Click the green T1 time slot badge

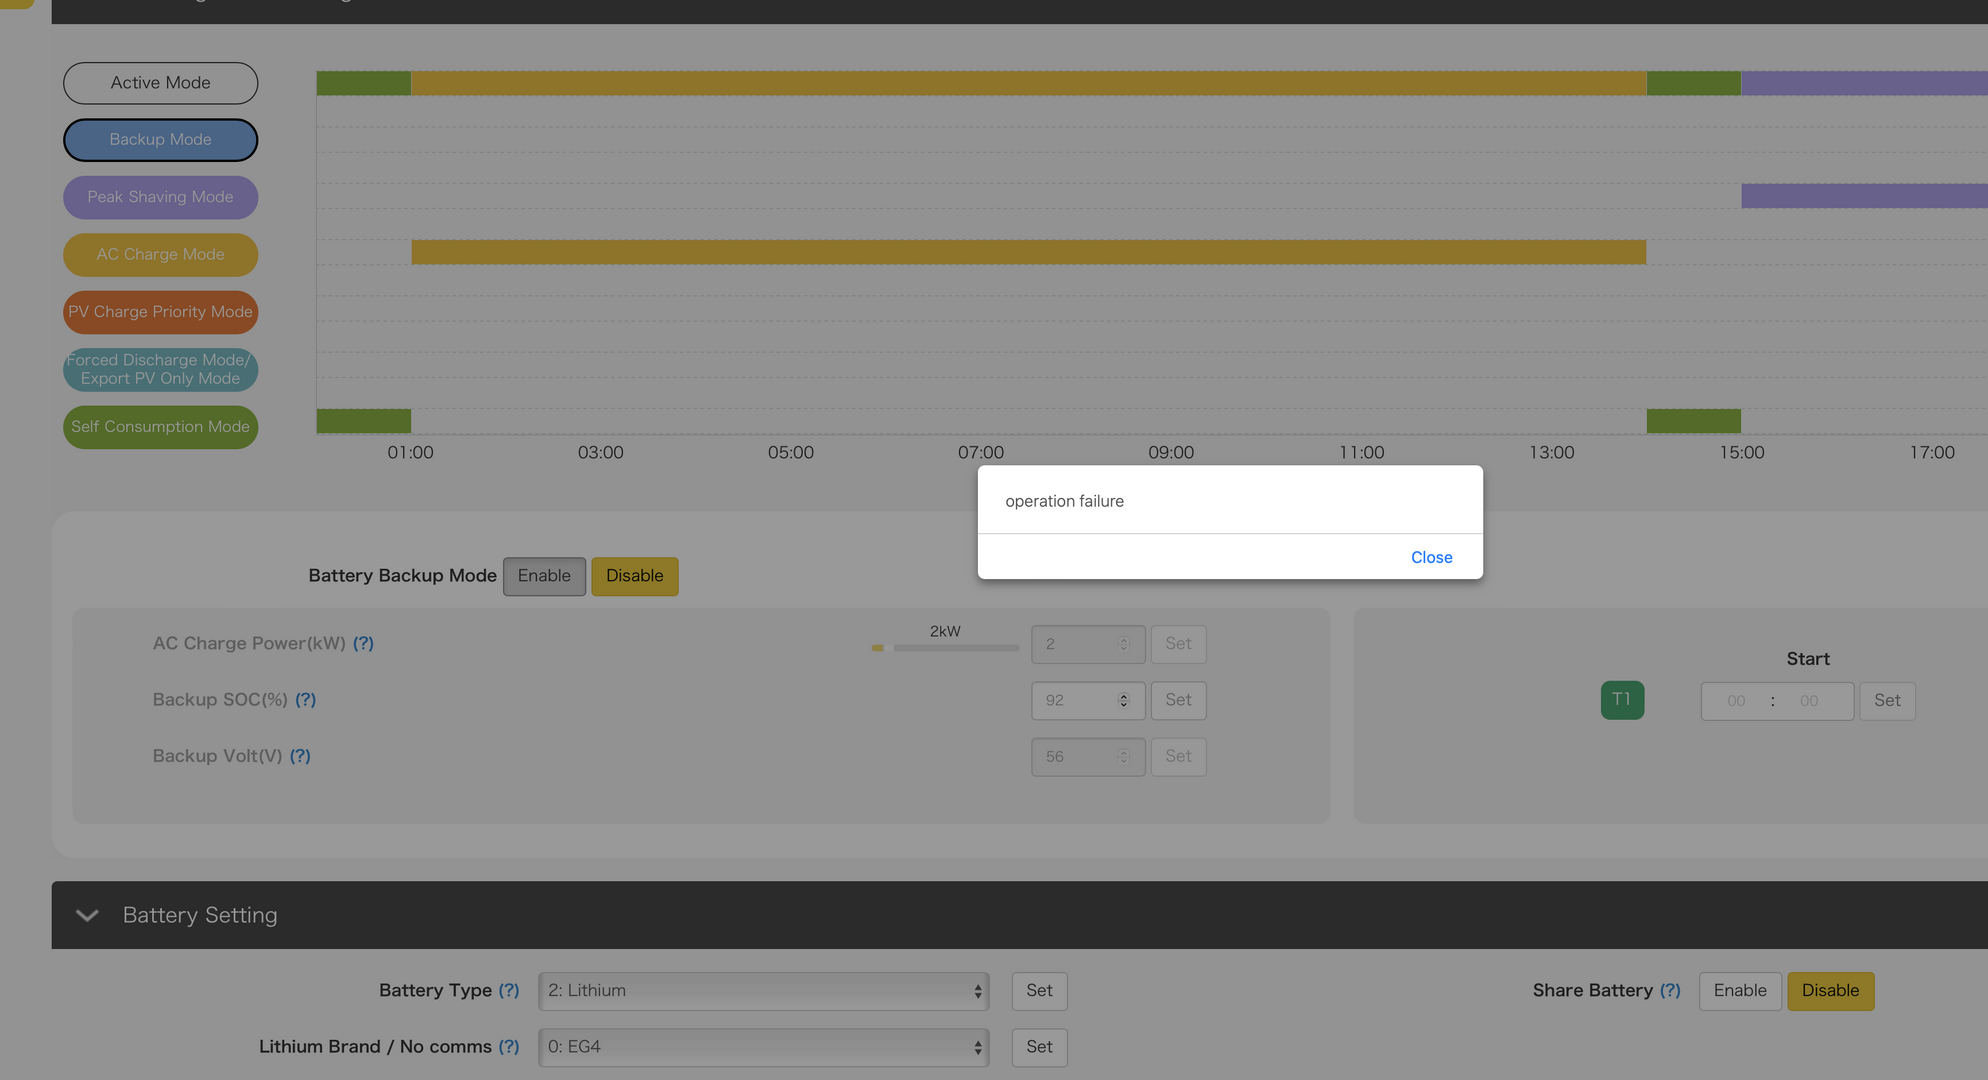pyautogui.click(x=1621, y=700)
